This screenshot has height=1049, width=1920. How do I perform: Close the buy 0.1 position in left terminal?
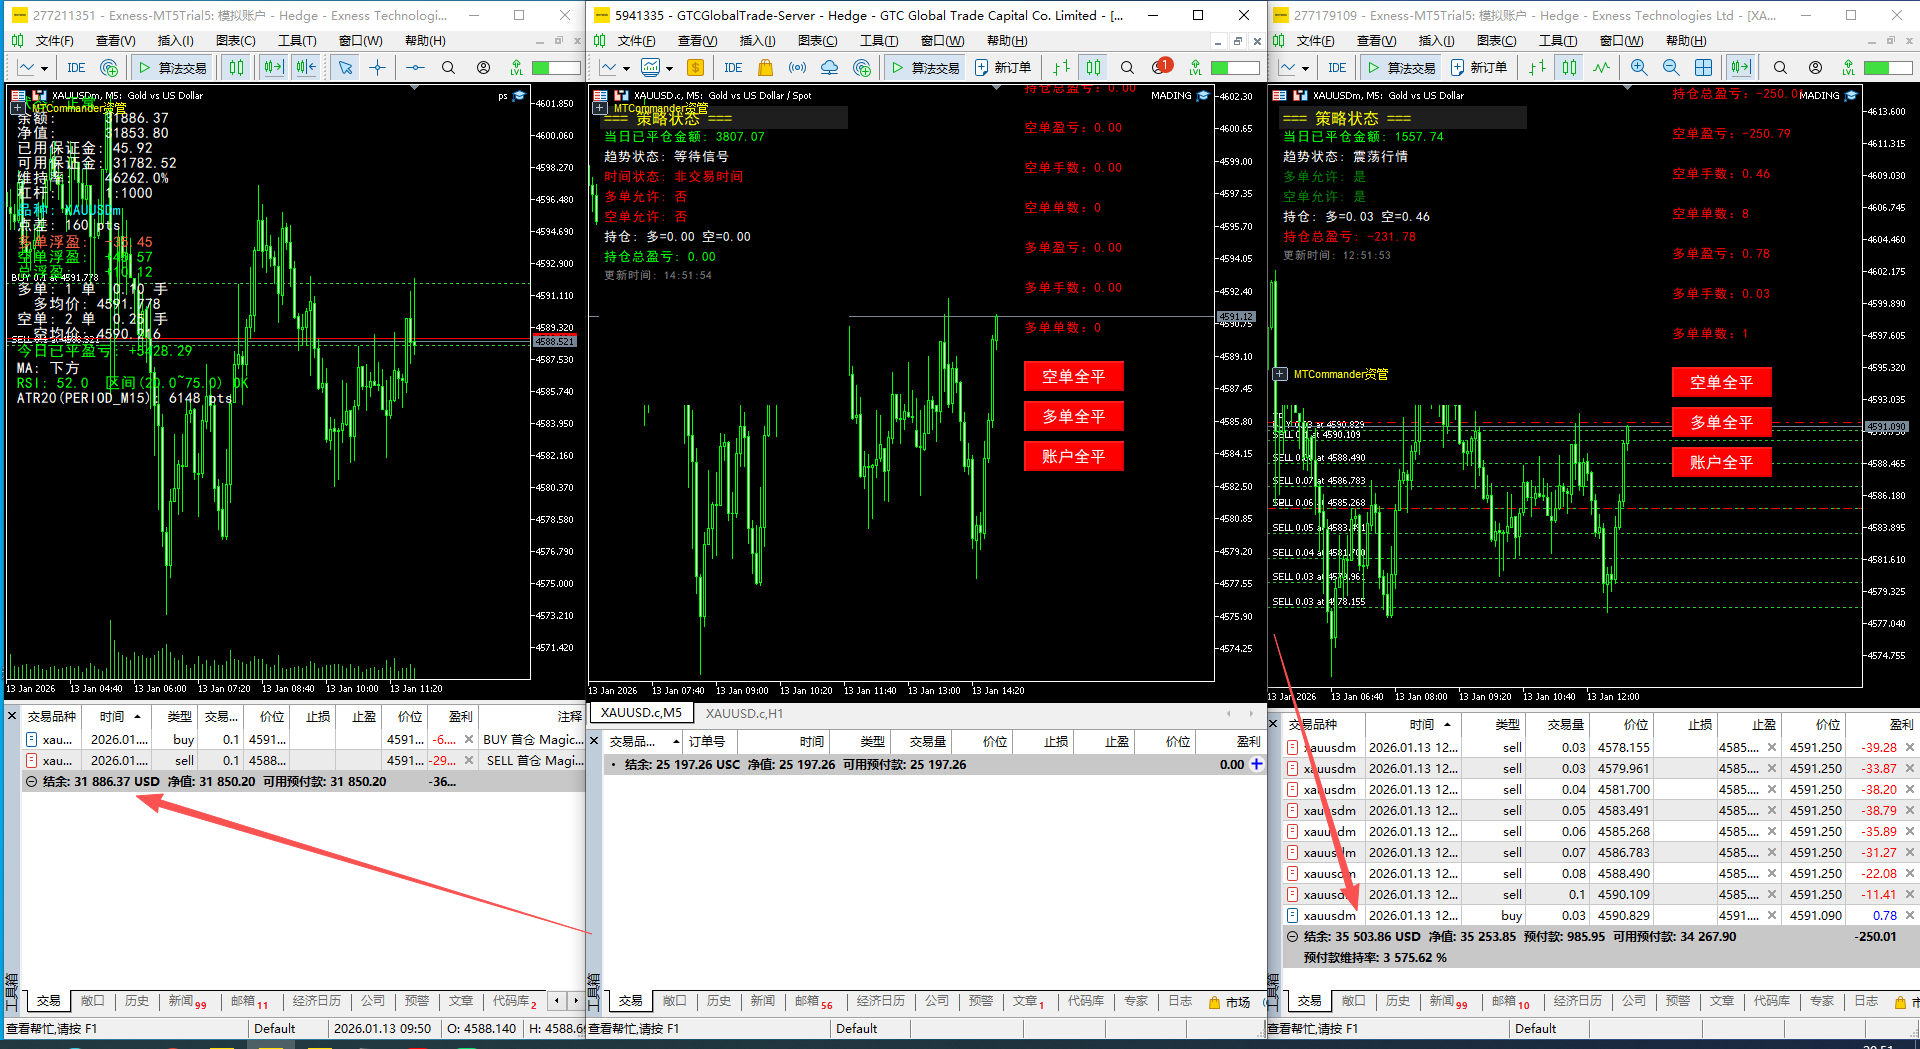coord(469,740)
